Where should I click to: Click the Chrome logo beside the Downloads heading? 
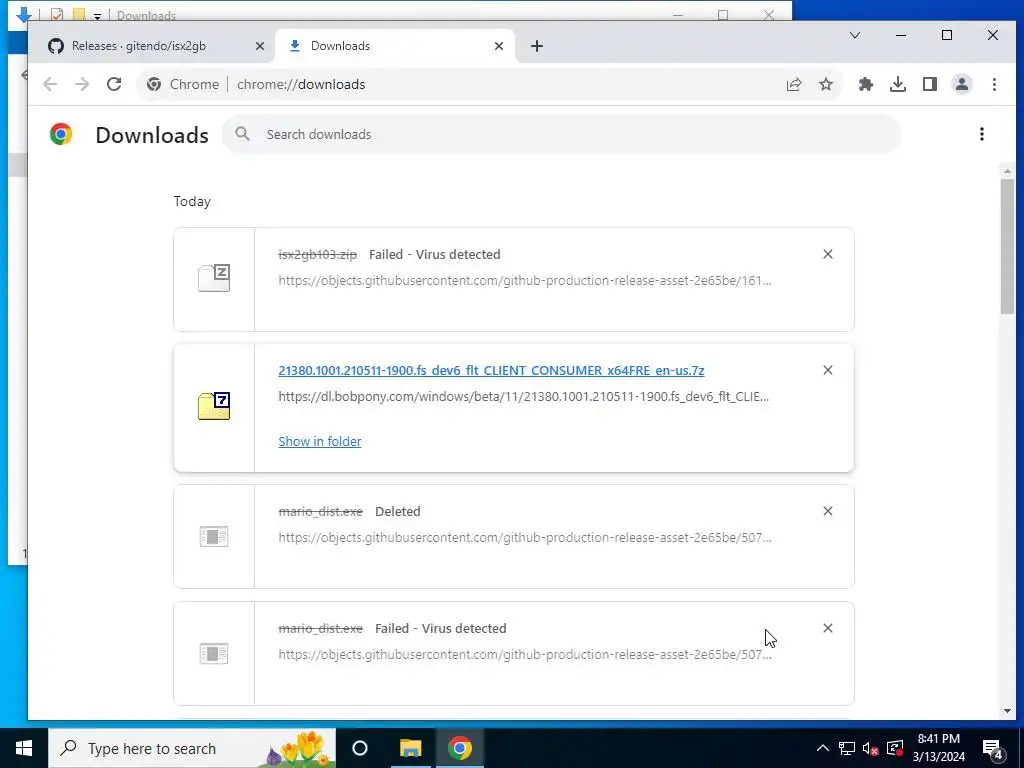coord(61,134)
